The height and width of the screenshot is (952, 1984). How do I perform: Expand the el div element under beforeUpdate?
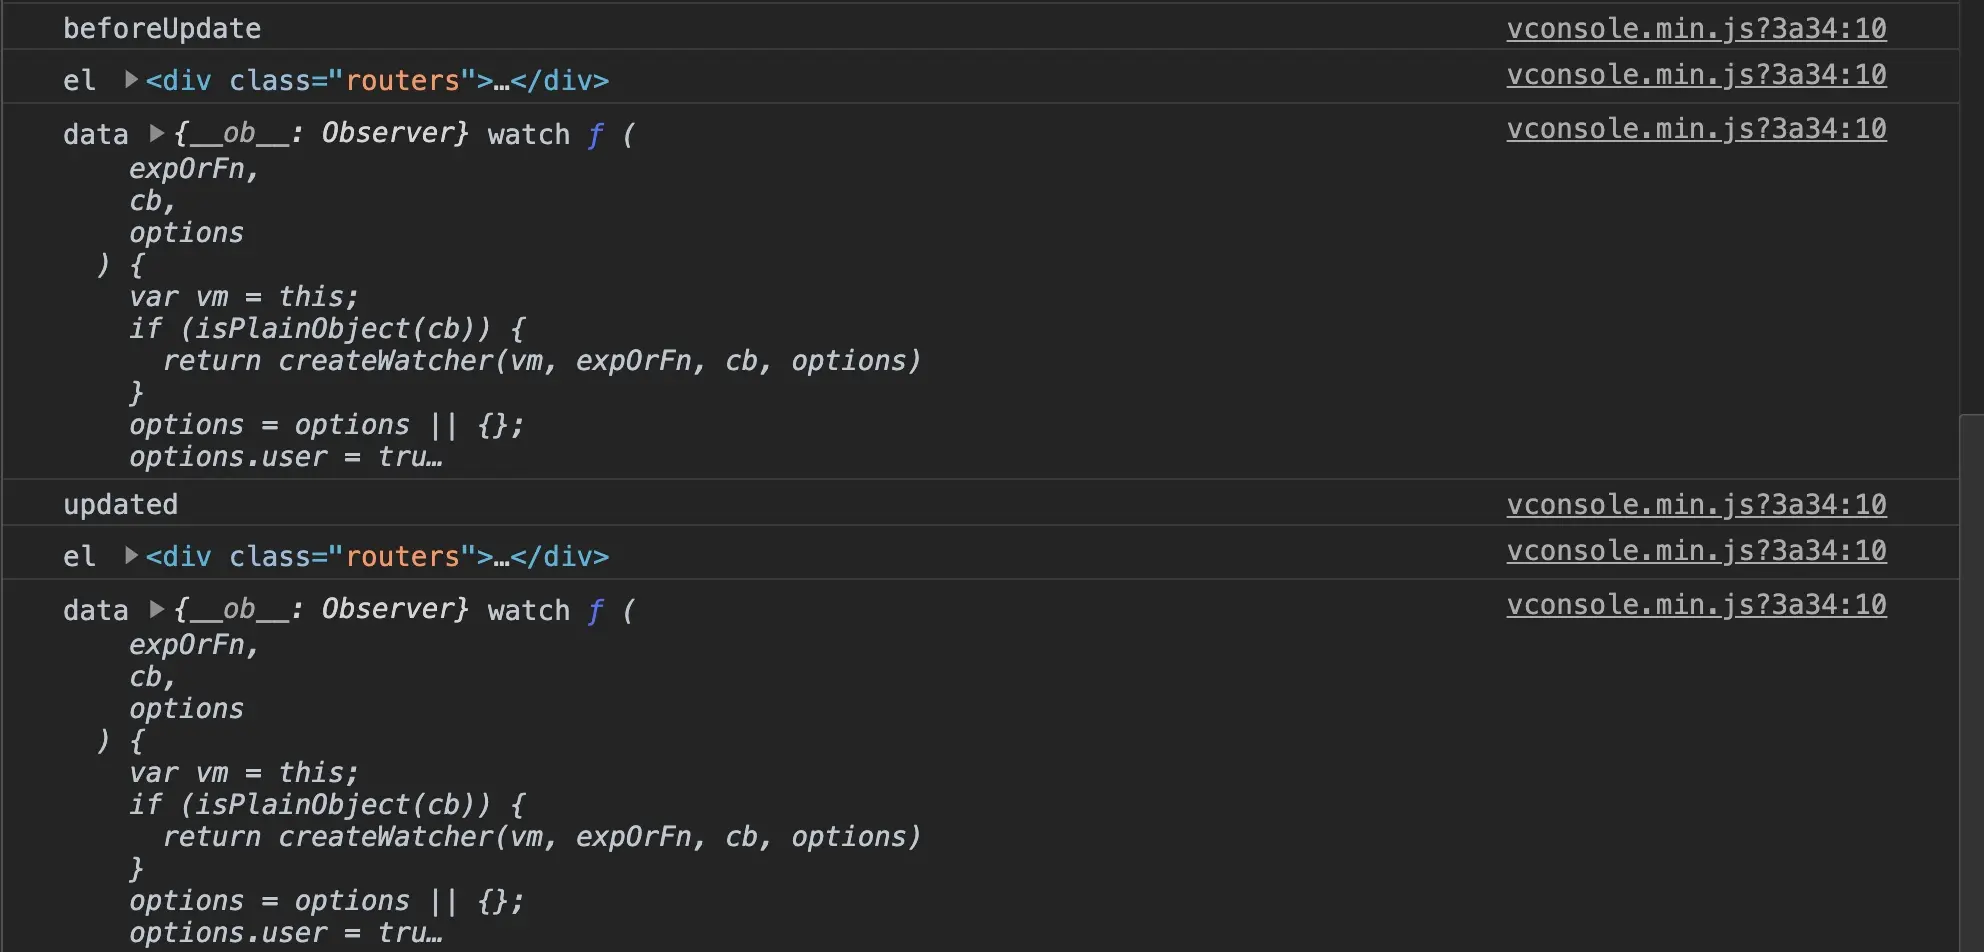coord(131,79)
